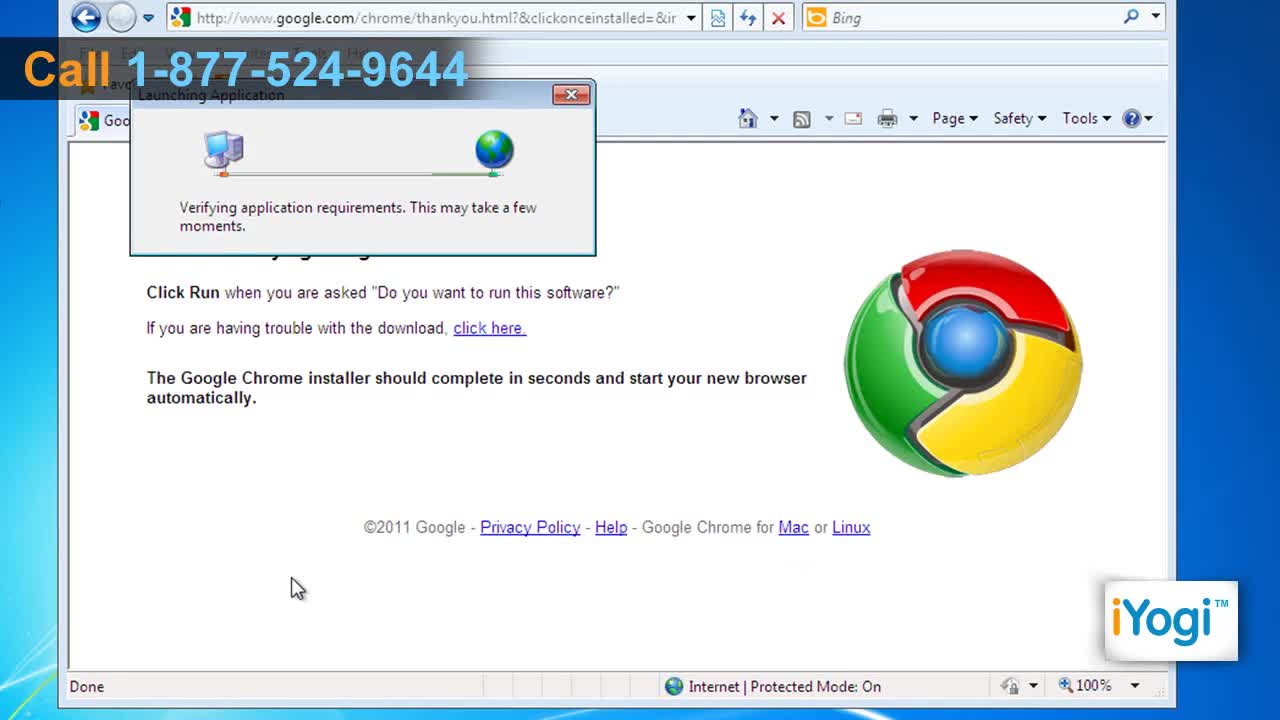Click the magnifier Search button
Image resolution: width=1280 pixels, height=720 pixels.
click(1131, 17)
